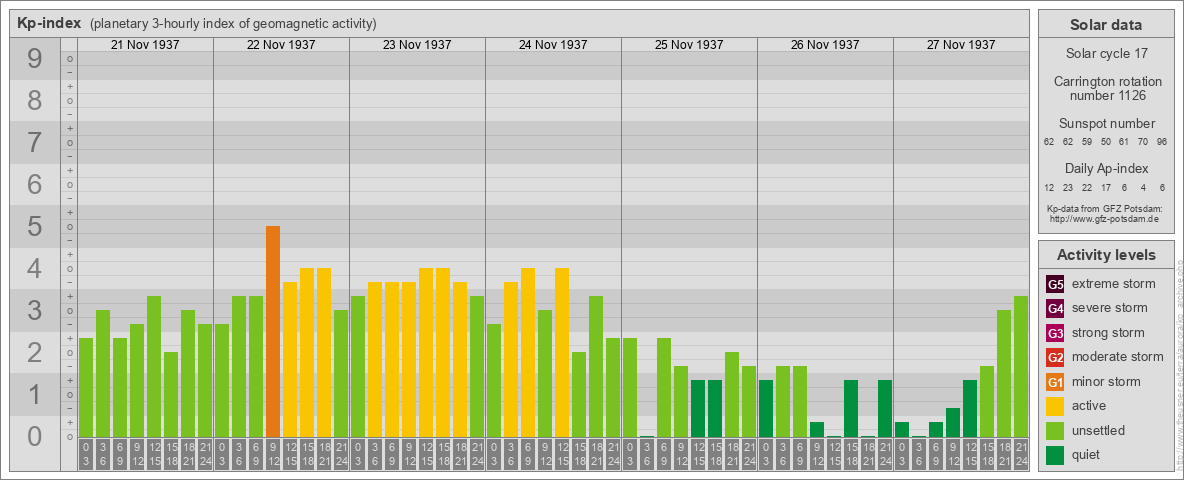Click the 22 Nov 15-18 yellow active bar
The image size is (1184, 480).
tap(307, 352)
